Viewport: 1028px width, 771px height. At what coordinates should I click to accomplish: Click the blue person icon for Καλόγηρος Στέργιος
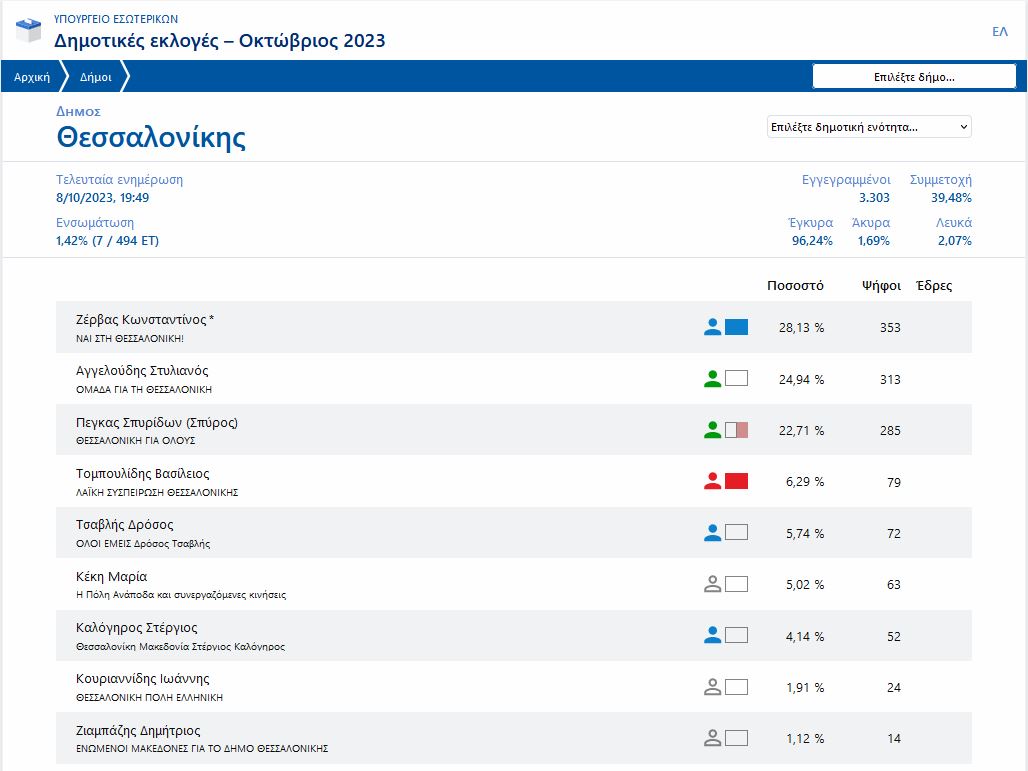pyautogui.click(x=712, y=636)
